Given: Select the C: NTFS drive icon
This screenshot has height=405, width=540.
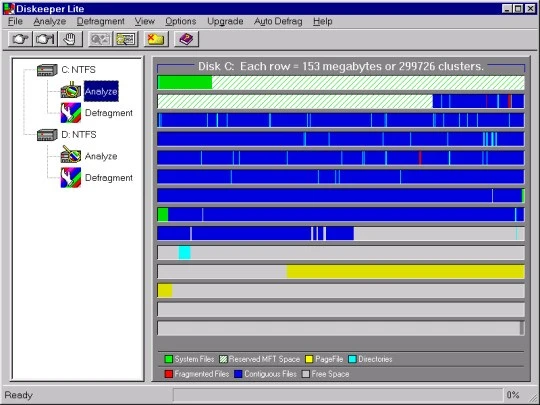Looking at the screenshot, I should point(47,70).
